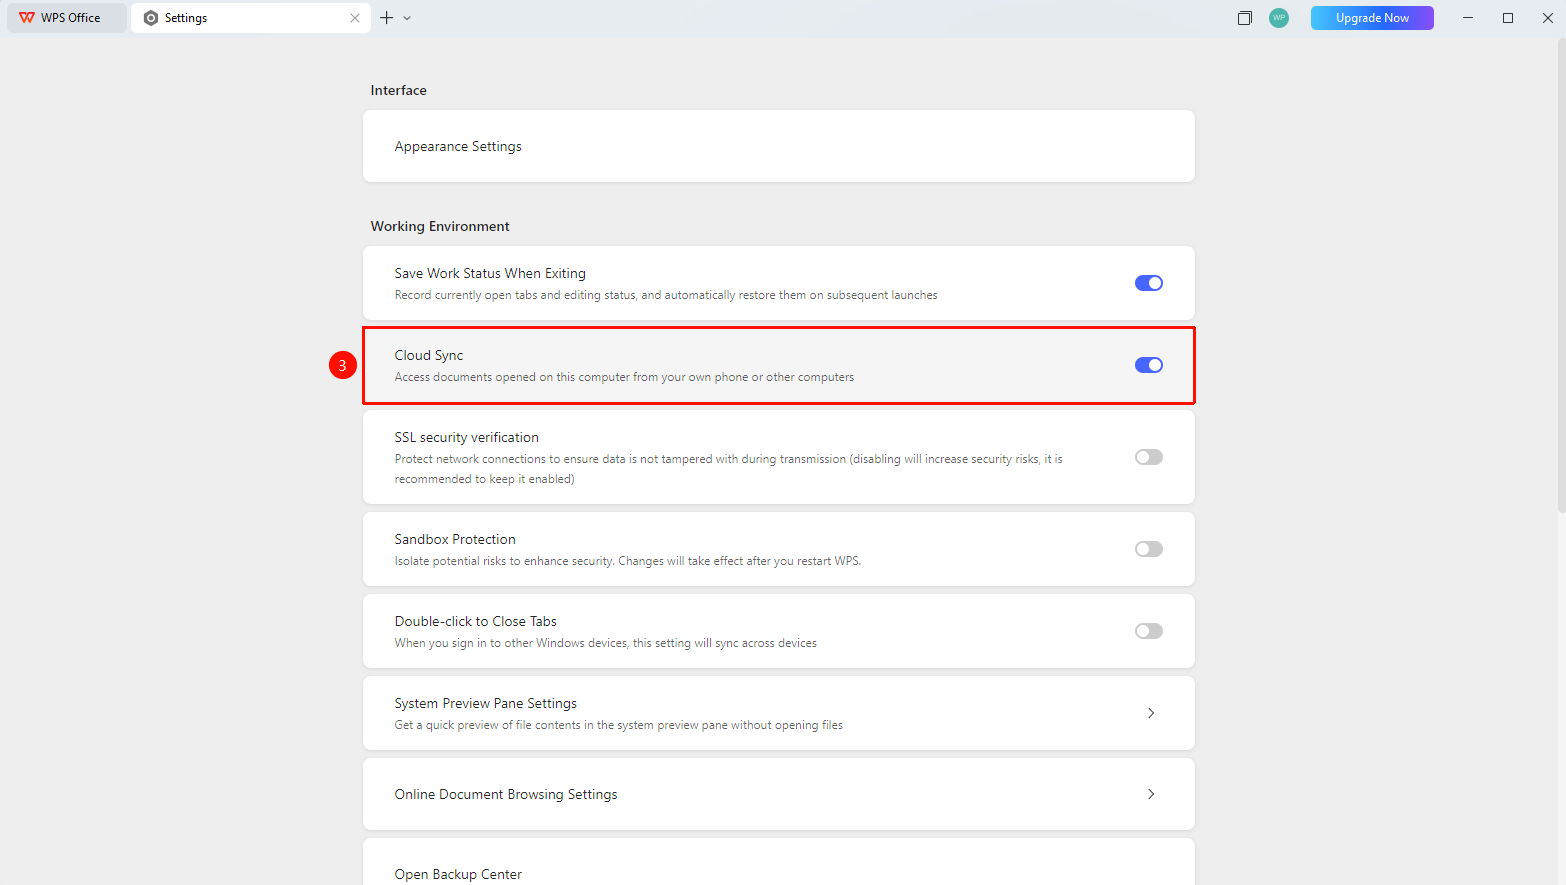This screenshot has height=885, width=1566.
Task: Click the Double-click to Close Tabs description
Action: coord(605,643)
